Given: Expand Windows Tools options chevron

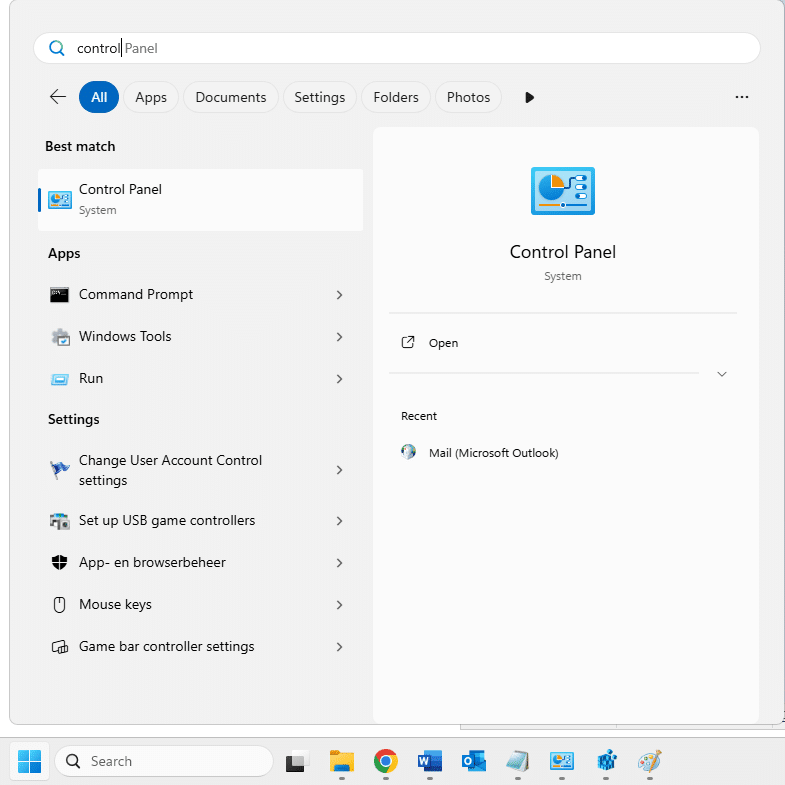Looking at the screenshot, I should coord(339,337).
